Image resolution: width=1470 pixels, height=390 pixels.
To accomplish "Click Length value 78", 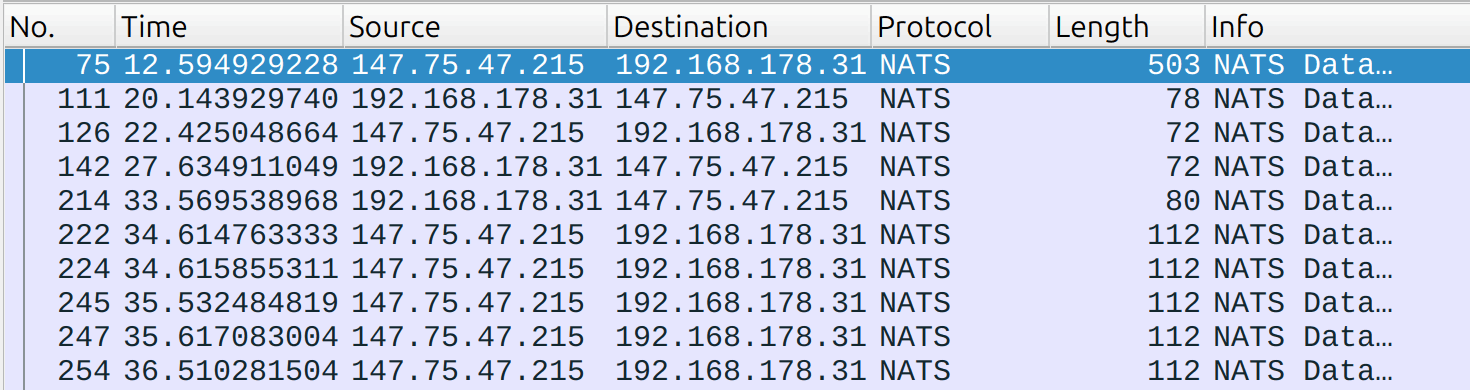I will (x=1183, y=100).
